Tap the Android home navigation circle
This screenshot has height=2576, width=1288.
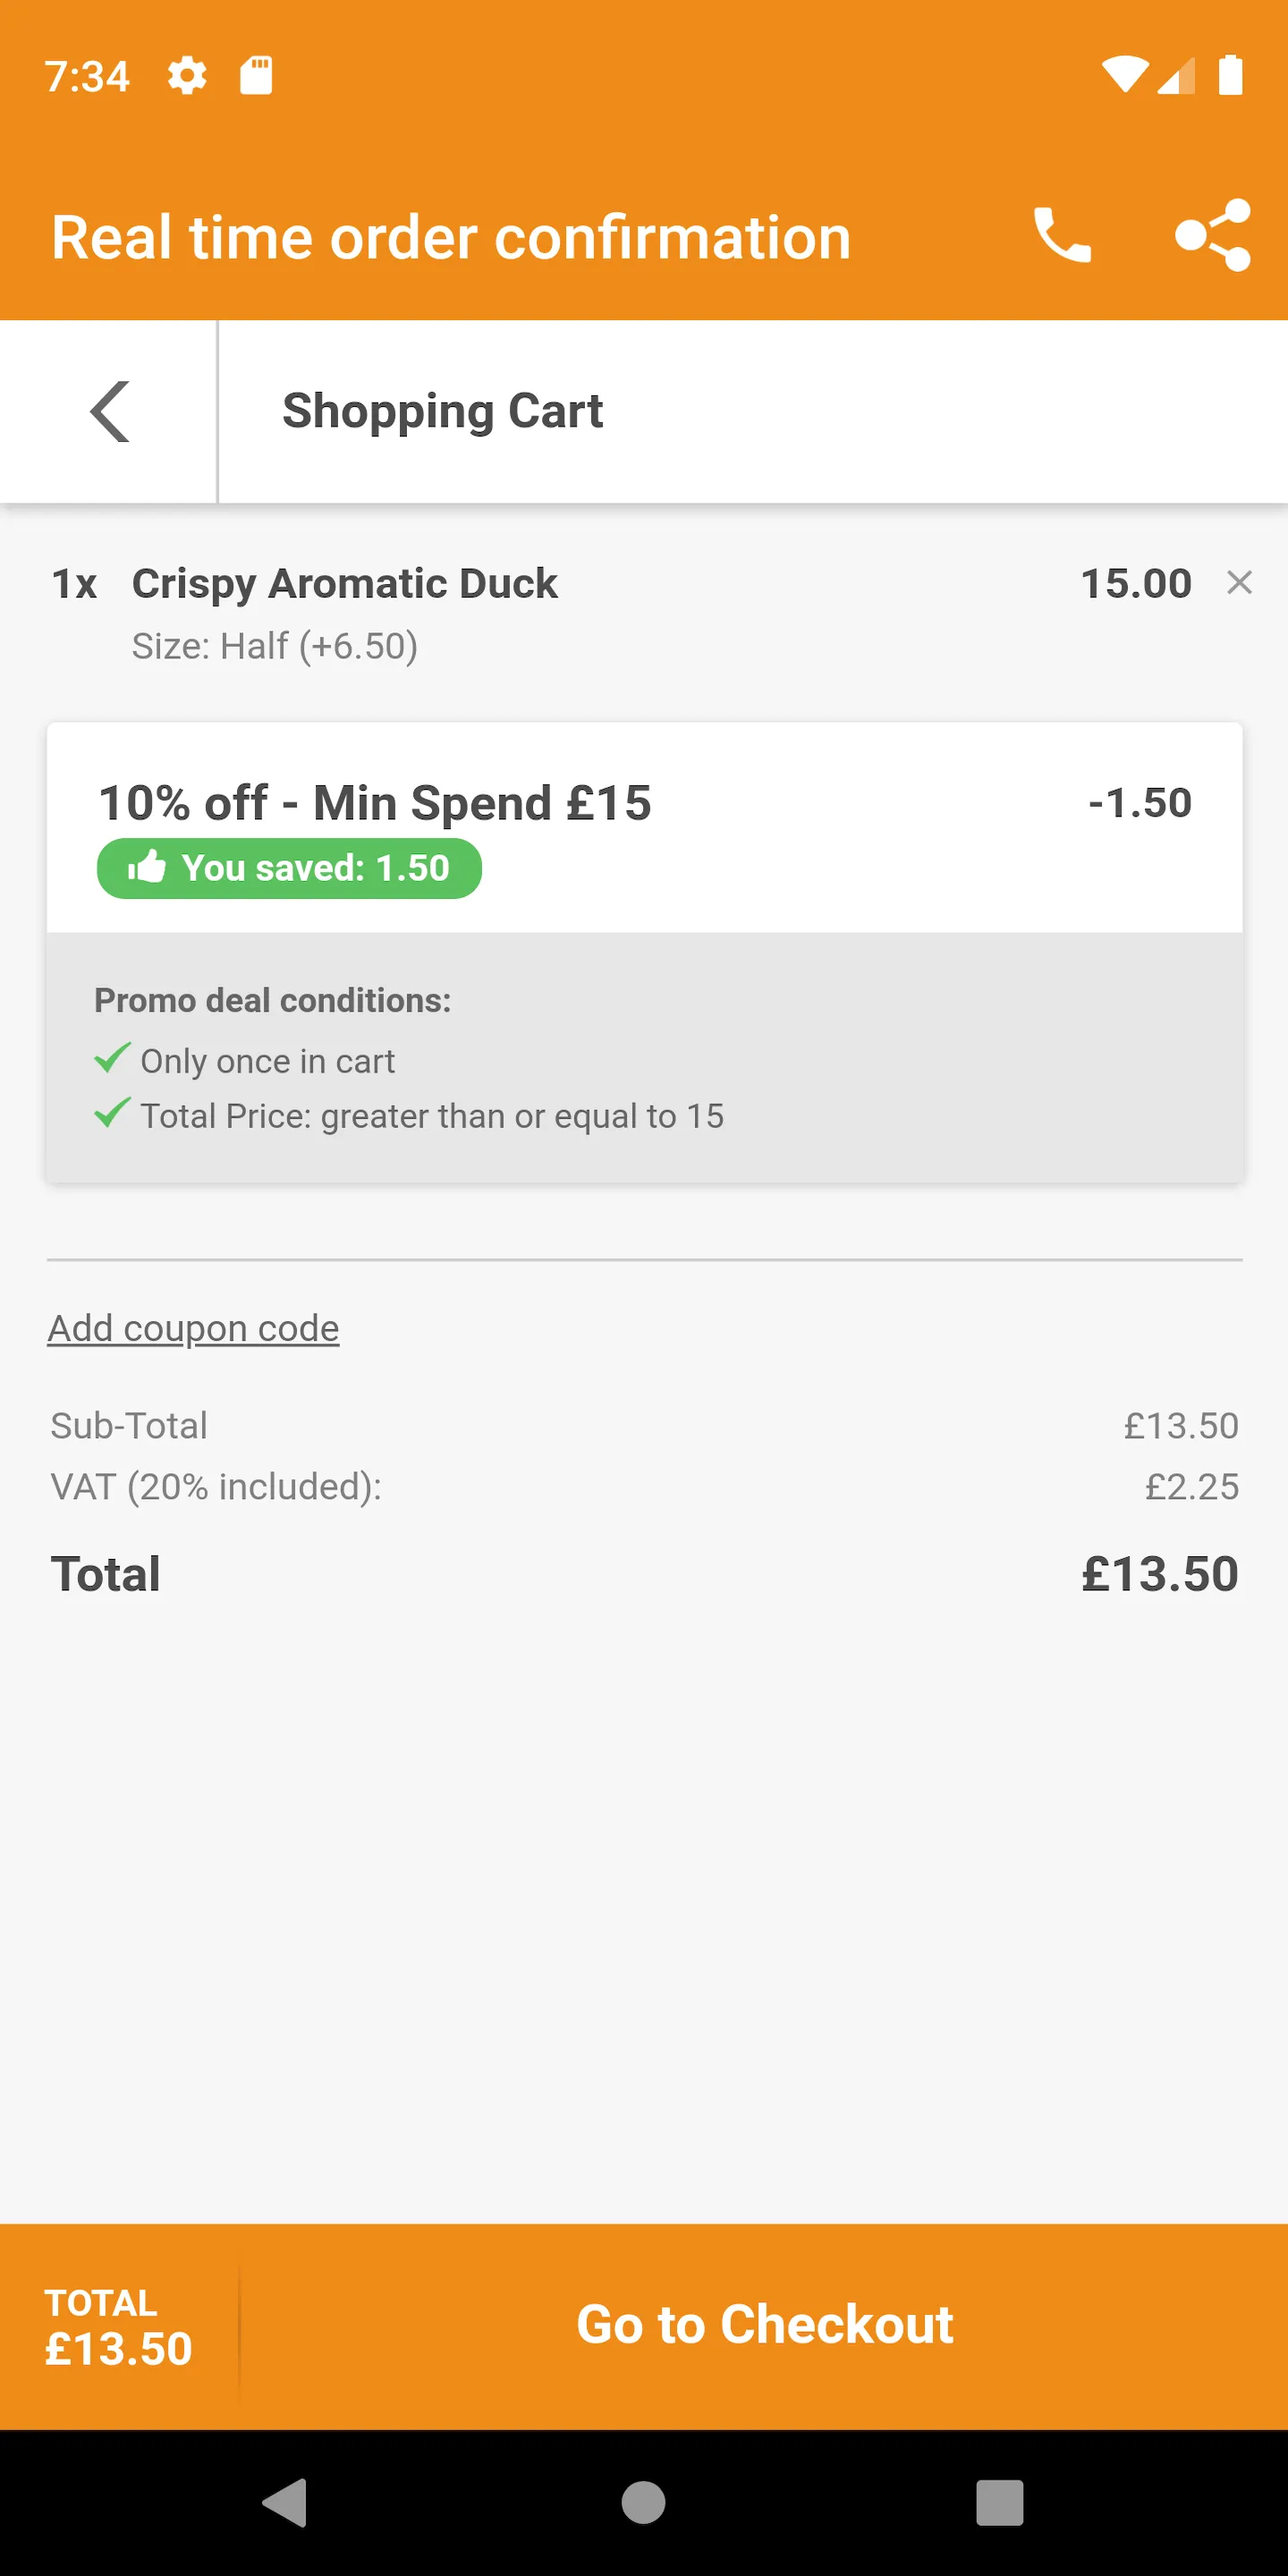643,2503
